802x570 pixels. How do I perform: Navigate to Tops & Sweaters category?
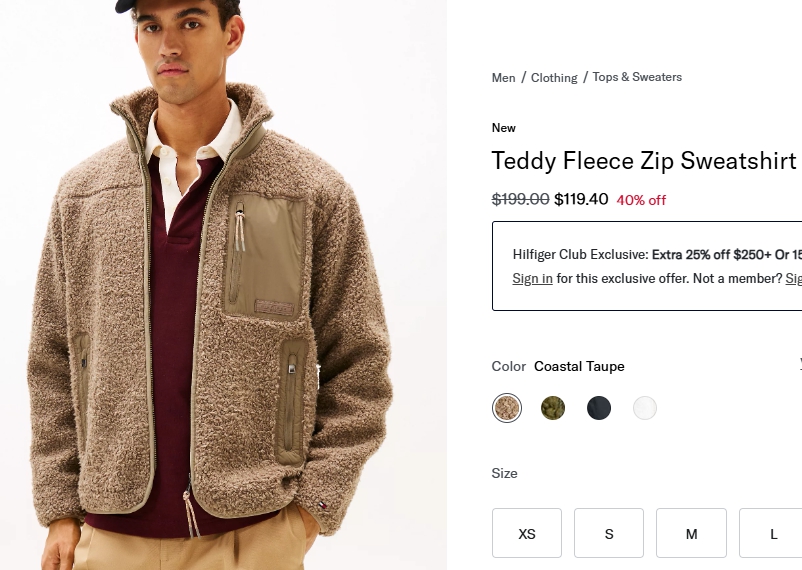(x=637, y=77)
